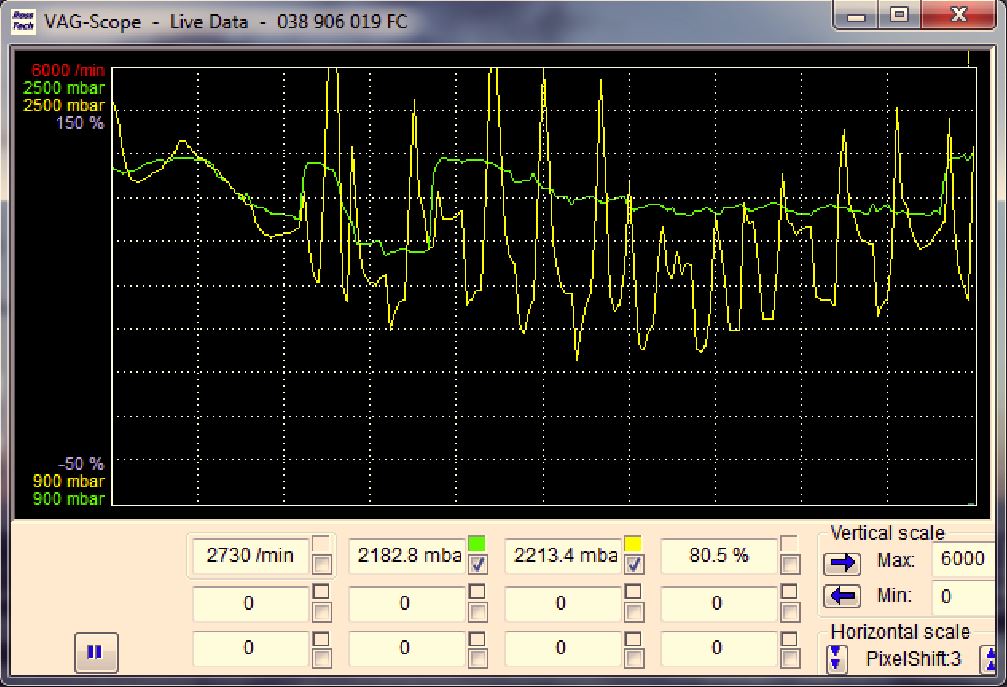Click the "Max:" label

(x=895, y=561)
